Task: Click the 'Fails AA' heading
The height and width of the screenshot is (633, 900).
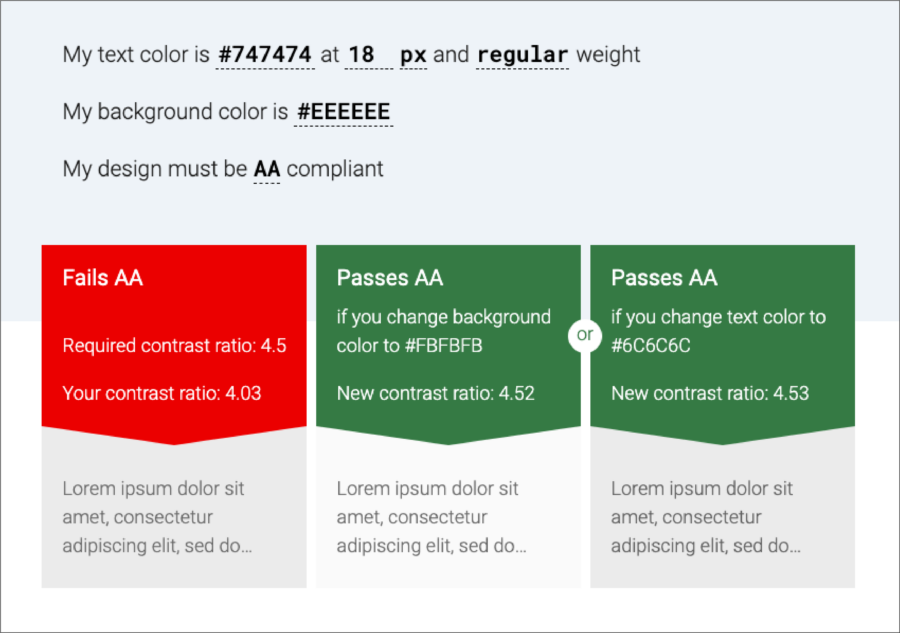Action: point(103,278)
